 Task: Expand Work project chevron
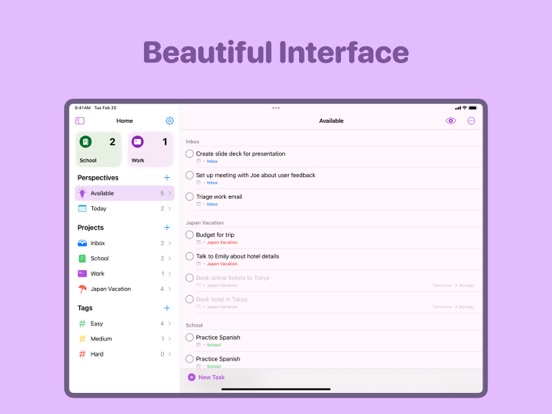point(170,274)
